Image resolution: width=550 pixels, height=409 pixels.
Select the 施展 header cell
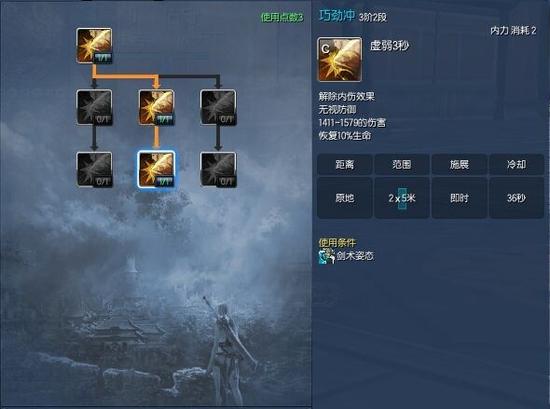[x=459, y=164]
